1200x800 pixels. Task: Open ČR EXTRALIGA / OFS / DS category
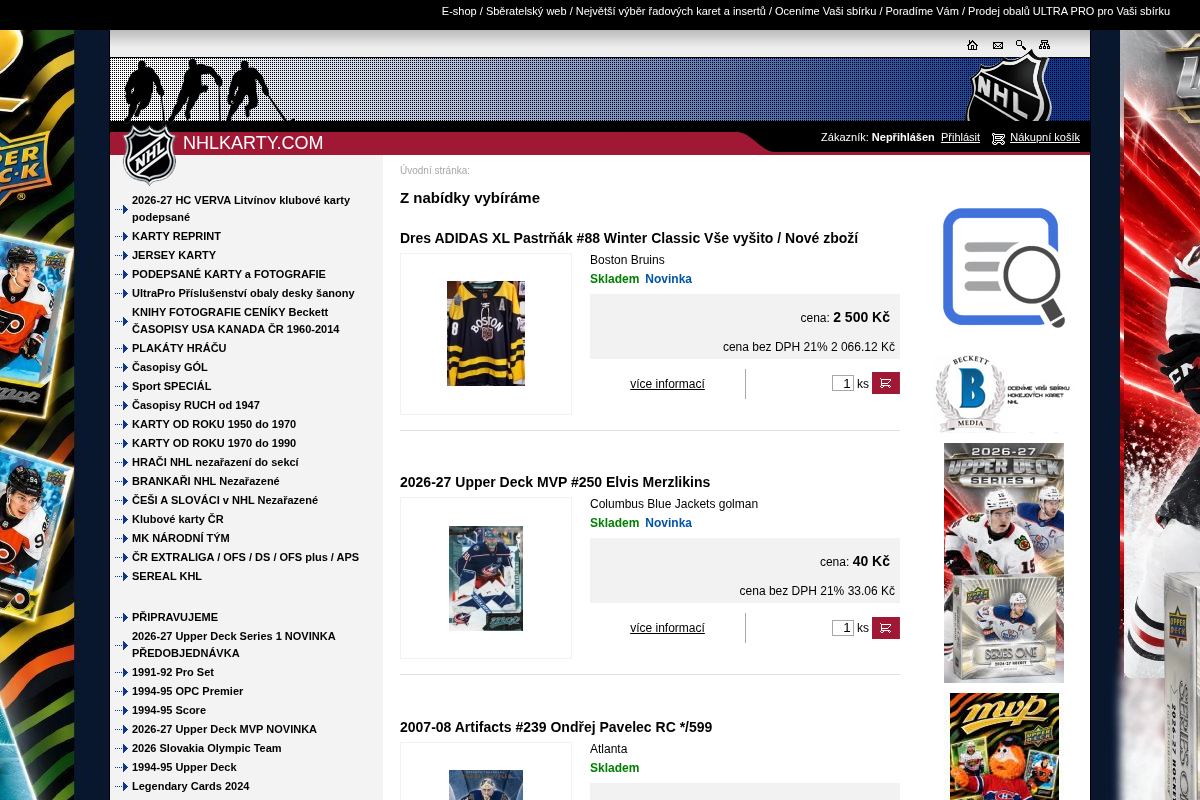(245, 557)
